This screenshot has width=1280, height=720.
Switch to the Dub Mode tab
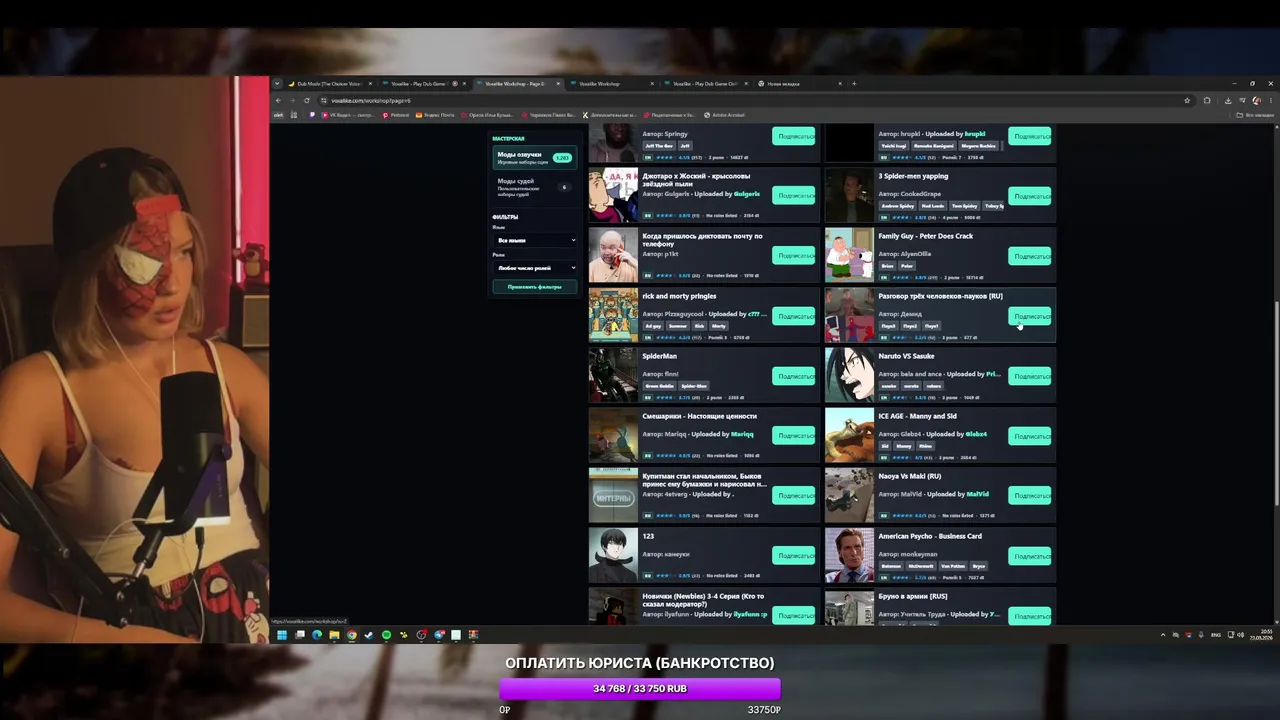click(330, 84)
